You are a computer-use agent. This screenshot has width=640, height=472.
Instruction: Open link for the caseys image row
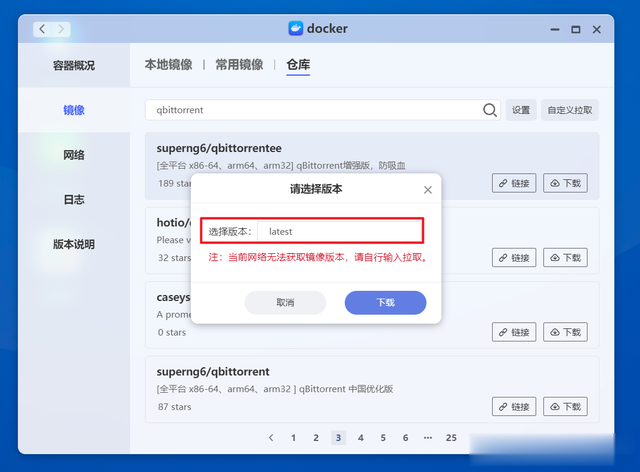514,332
